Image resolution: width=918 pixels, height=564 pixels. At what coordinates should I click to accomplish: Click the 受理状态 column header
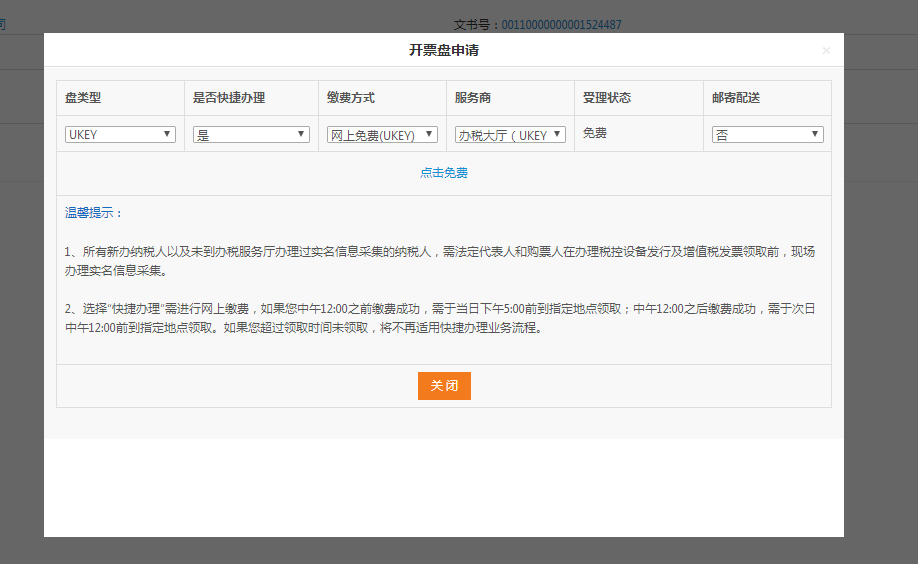[x=607, y=98]
